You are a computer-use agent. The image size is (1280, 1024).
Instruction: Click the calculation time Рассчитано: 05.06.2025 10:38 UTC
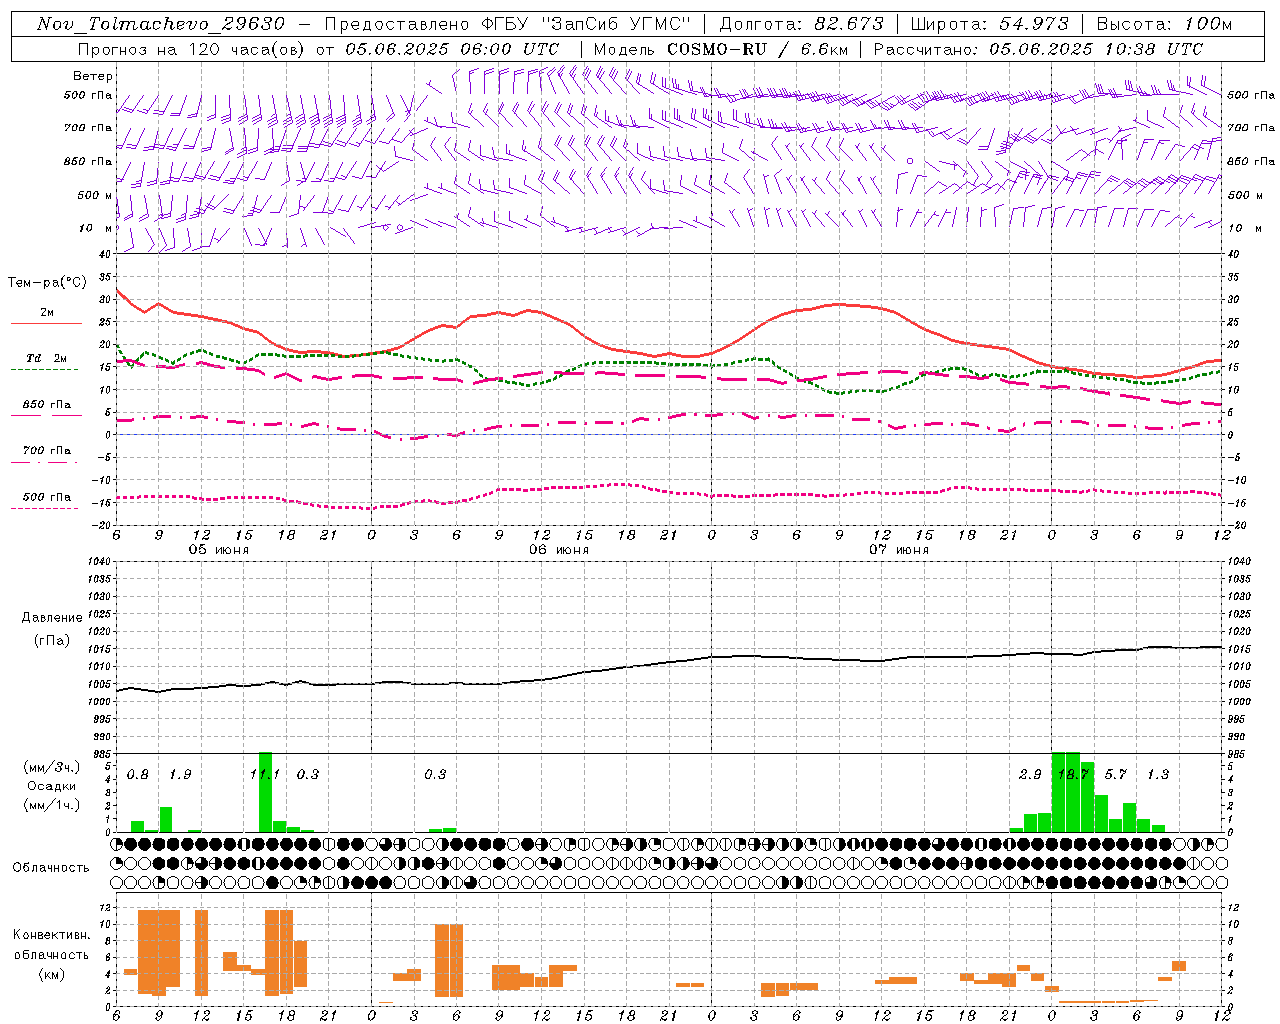(x=1038, y=49)
